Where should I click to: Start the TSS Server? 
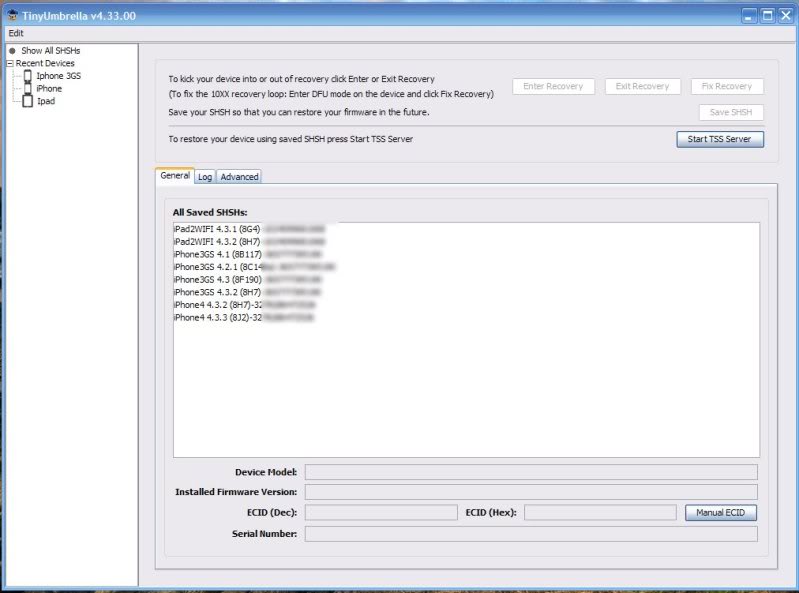click(x=720, y=139)
